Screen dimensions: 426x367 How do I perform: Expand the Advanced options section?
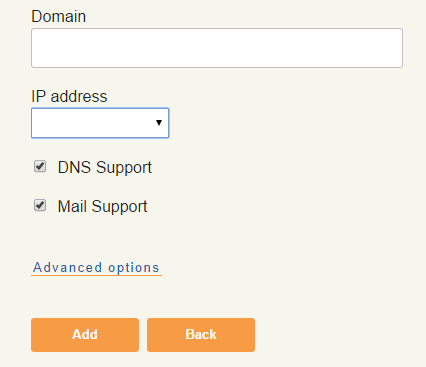pyautogui.click(x=96, y=268)
